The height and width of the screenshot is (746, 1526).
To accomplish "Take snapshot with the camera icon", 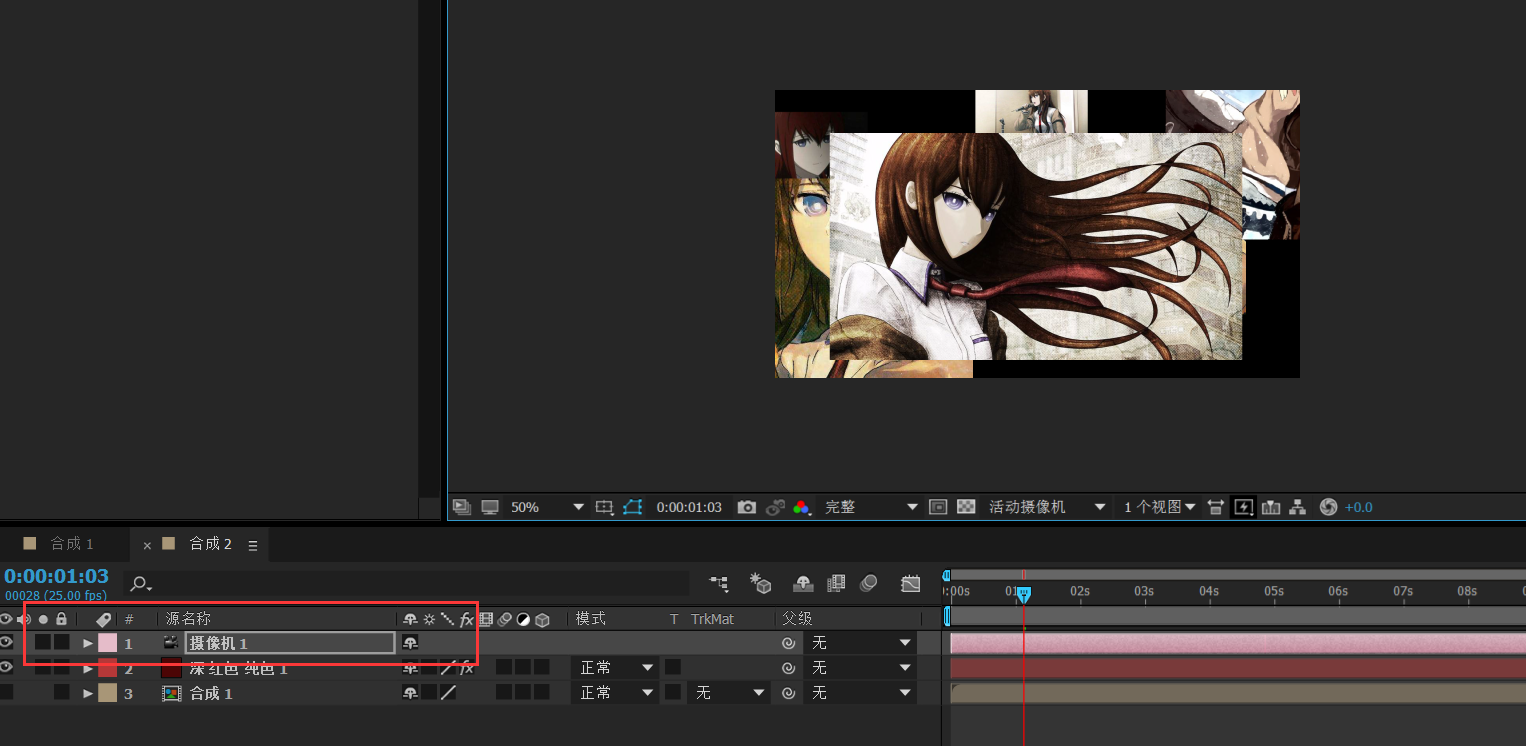I will (747, 507).
